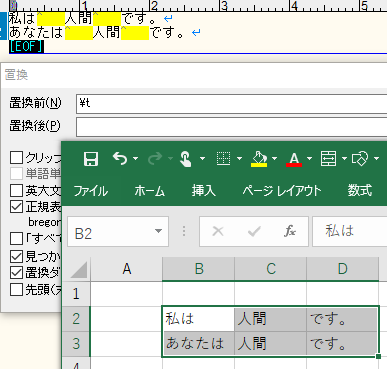Viewport: 387px width, 369px height.
Task: Click the Undo arrow in Excel
Action: (x=120, y=158)
